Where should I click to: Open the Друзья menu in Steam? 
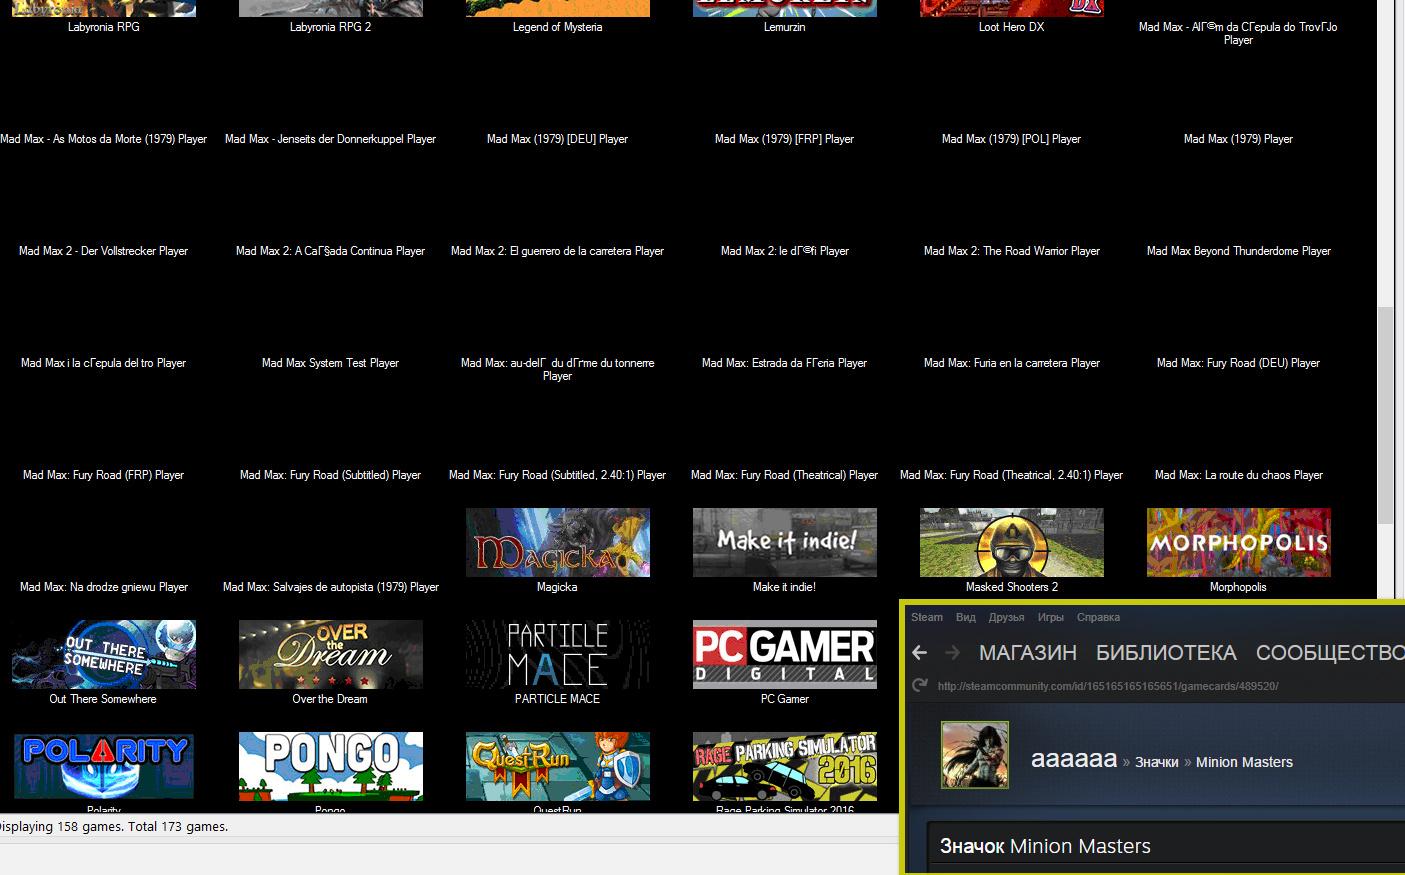1006,617
